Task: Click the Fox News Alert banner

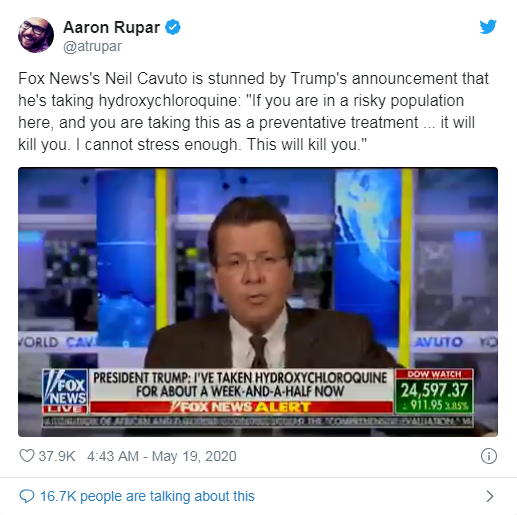Action: (241, 407)
